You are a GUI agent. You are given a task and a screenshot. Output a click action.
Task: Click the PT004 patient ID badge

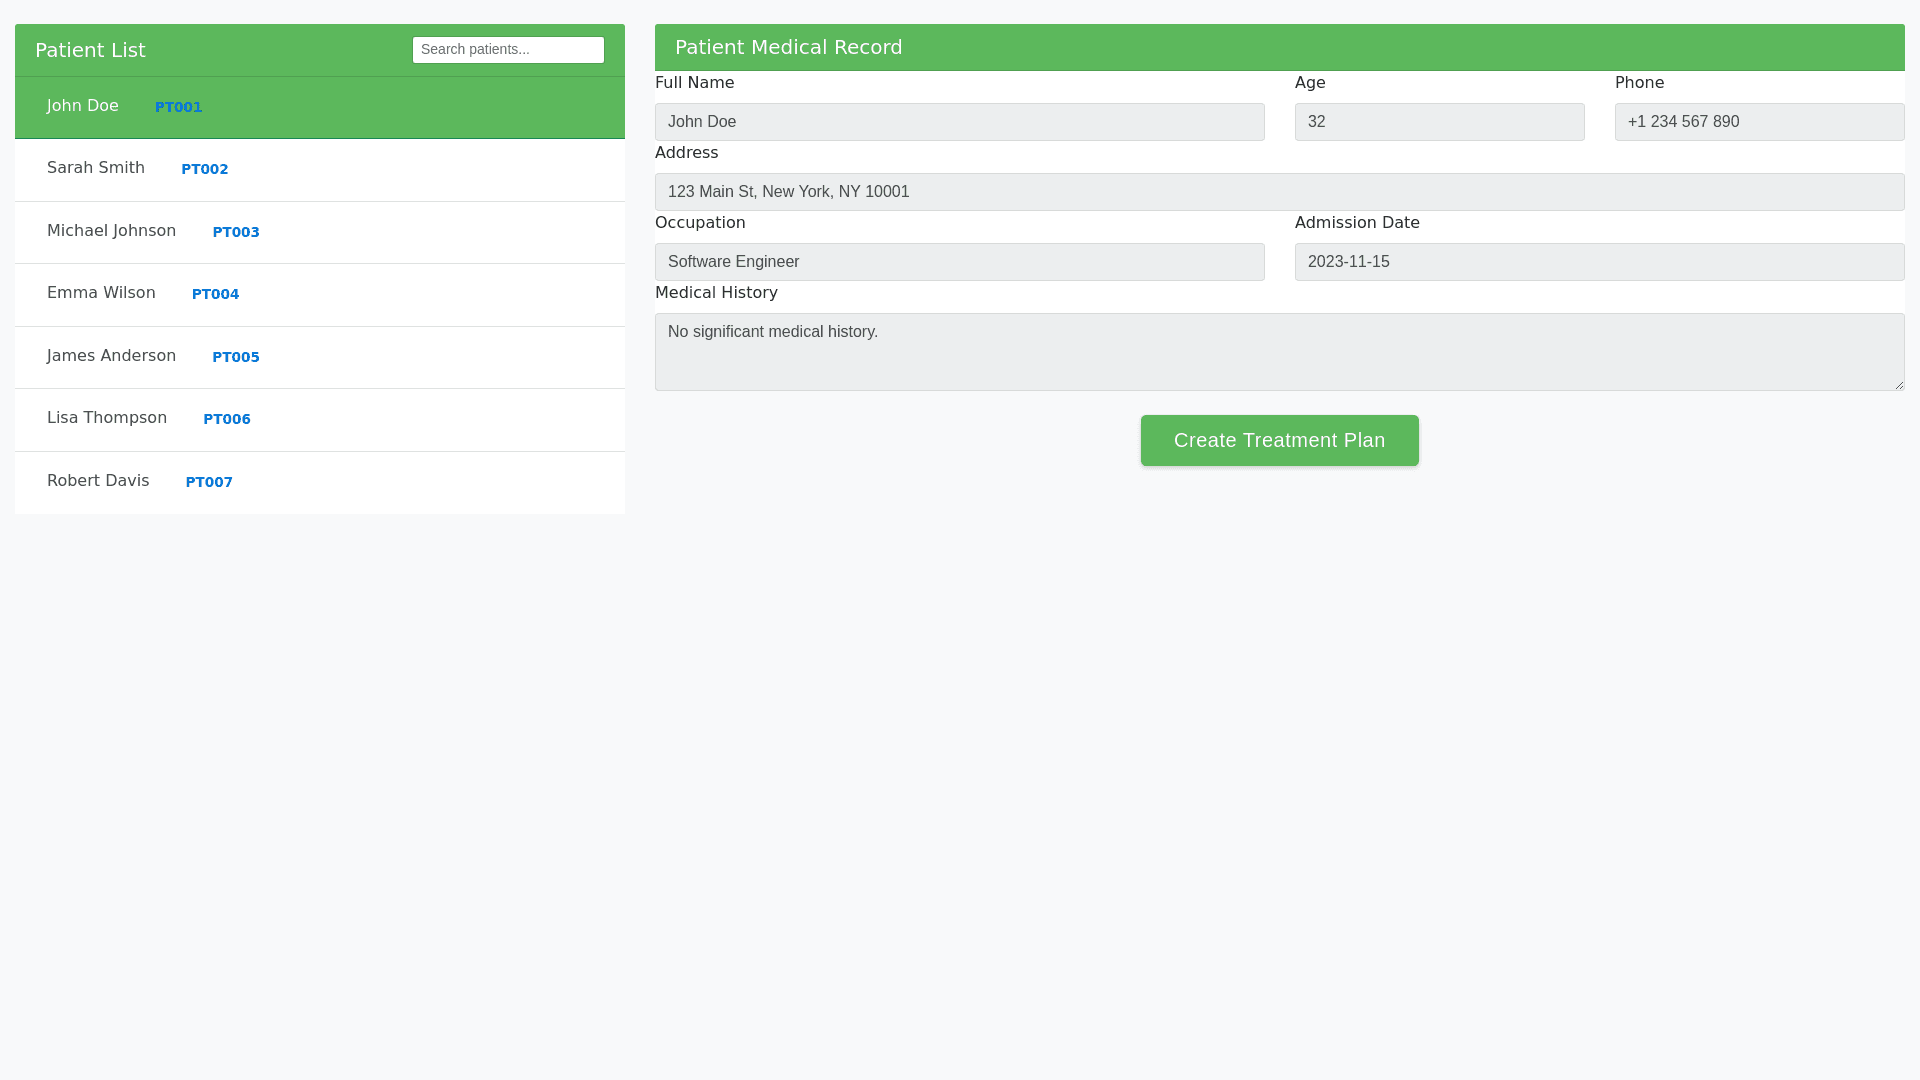215,294
